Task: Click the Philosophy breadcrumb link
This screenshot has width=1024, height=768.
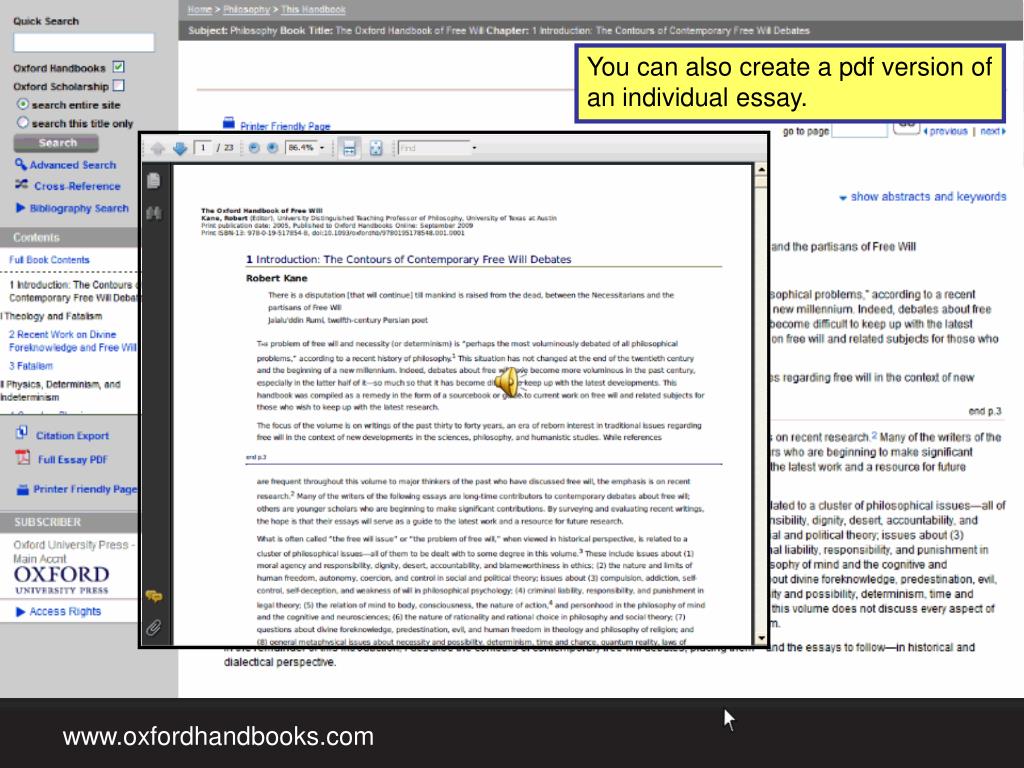Action: pos(246,9)
